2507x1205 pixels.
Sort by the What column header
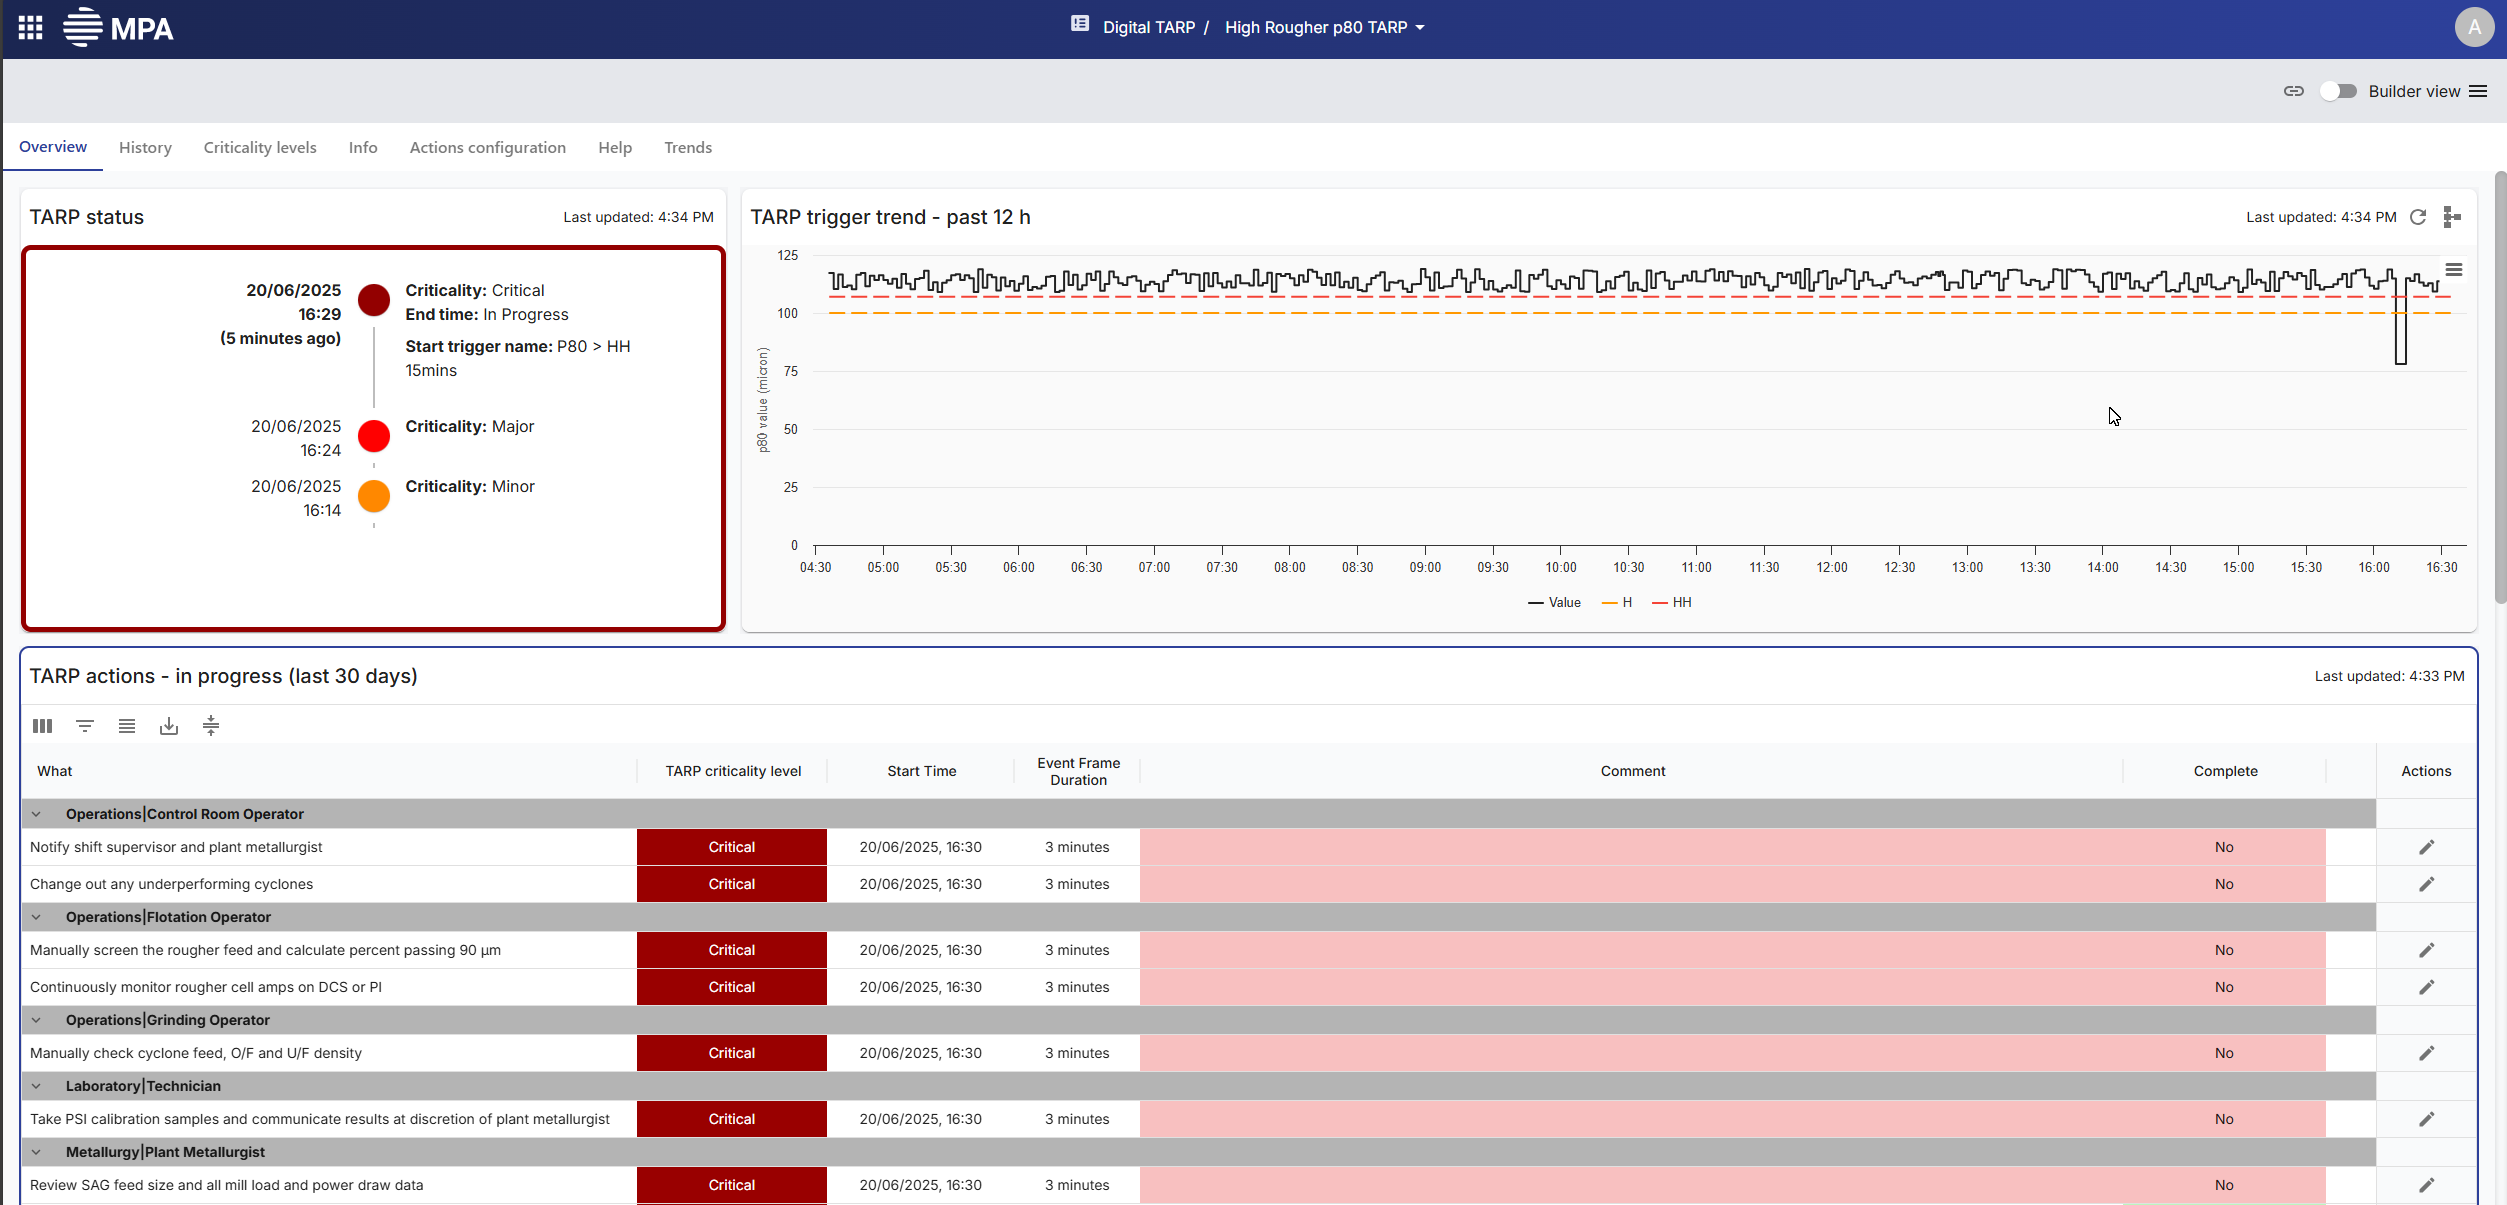coord(55,771)
